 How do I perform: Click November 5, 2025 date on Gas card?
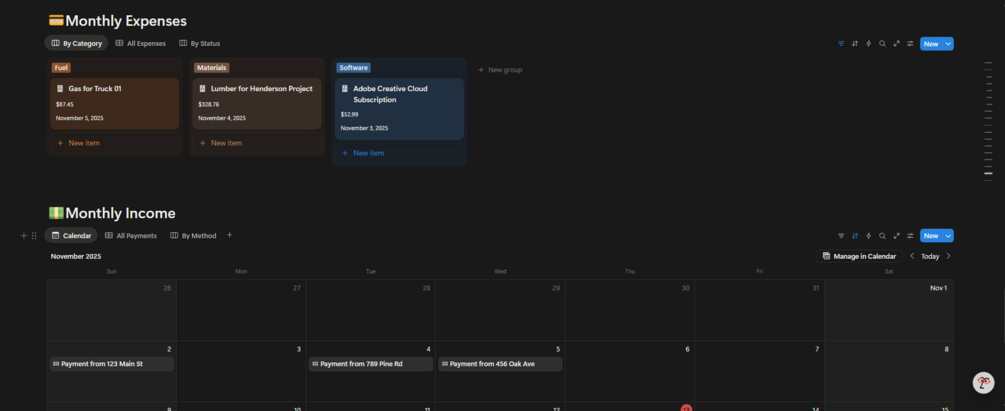tap(79, 118)
